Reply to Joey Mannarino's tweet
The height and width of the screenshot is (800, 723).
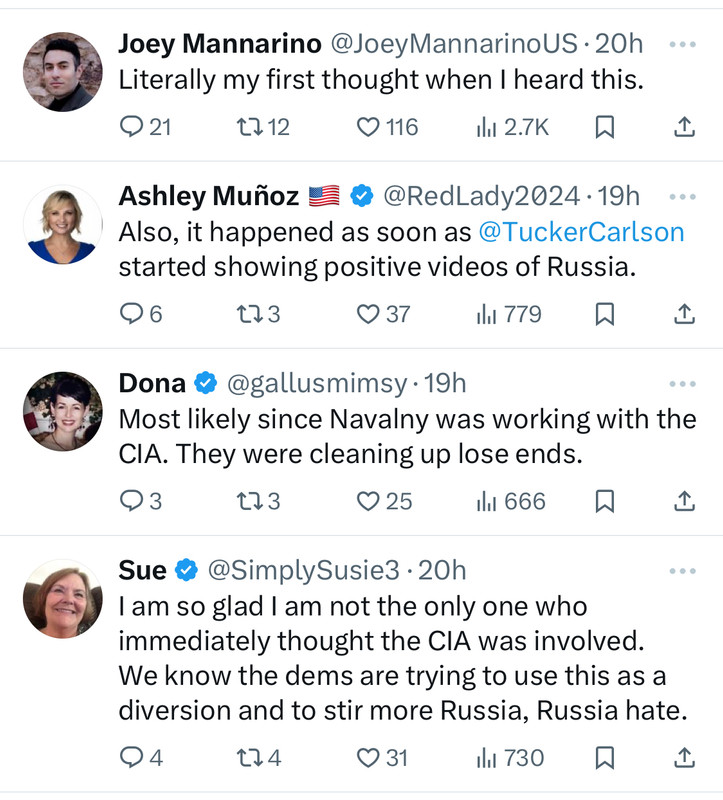point(133,126)
